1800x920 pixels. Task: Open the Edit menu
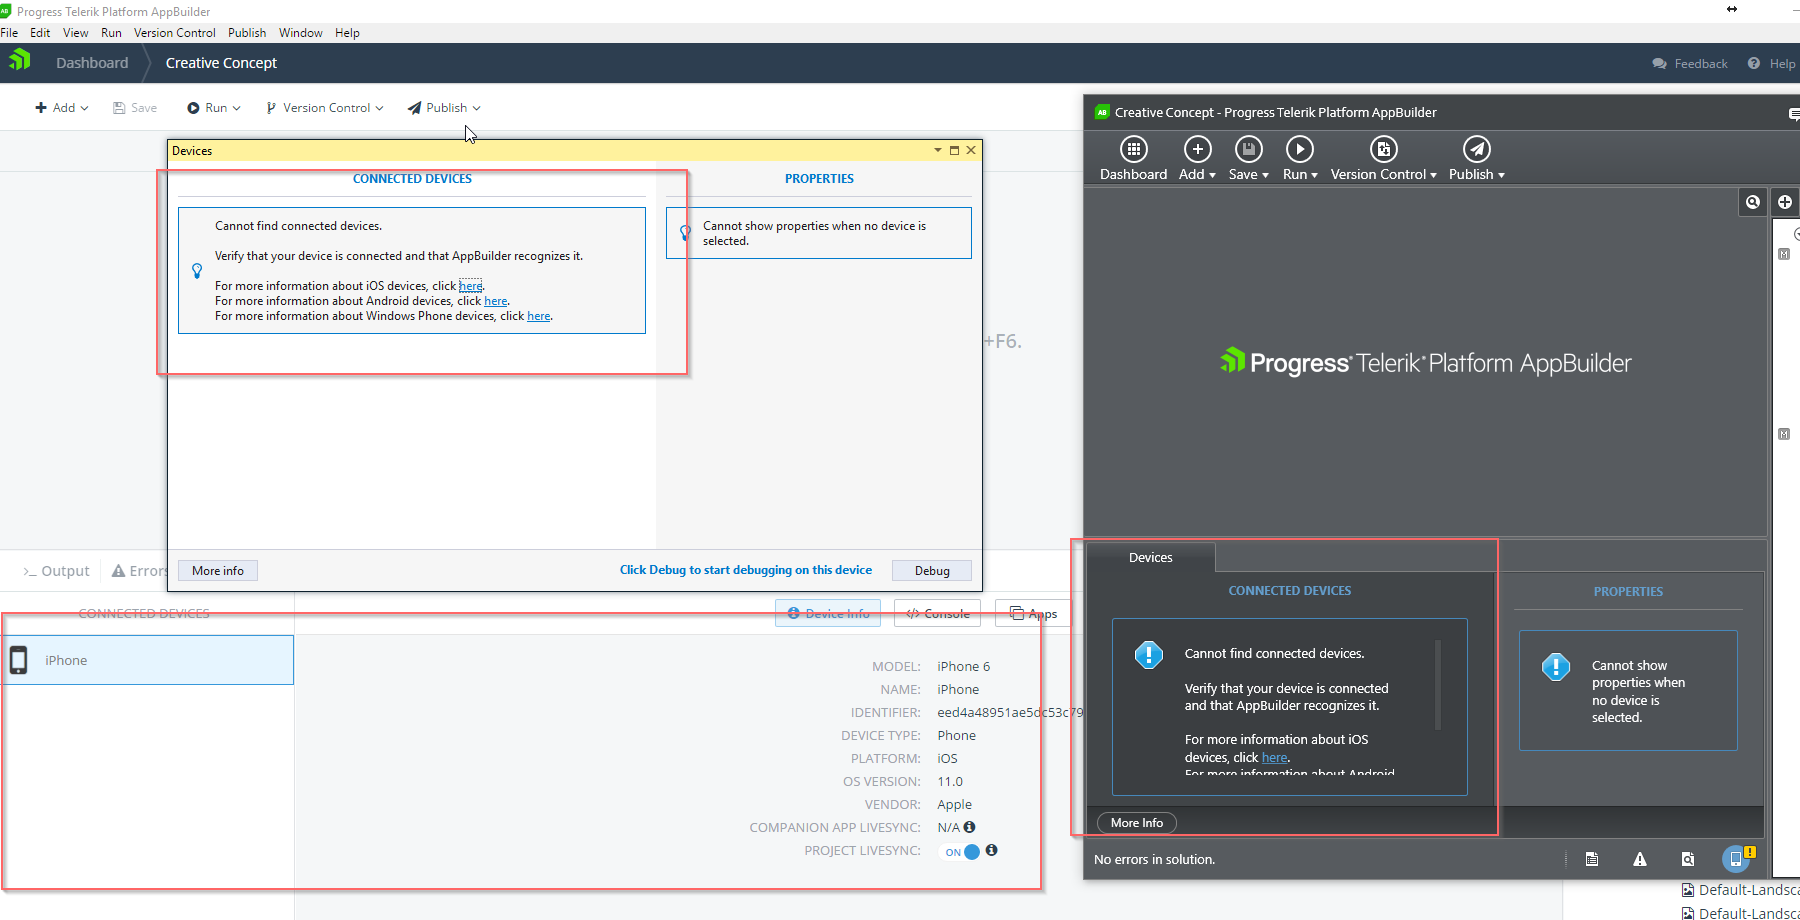click(x=40, y=33)
